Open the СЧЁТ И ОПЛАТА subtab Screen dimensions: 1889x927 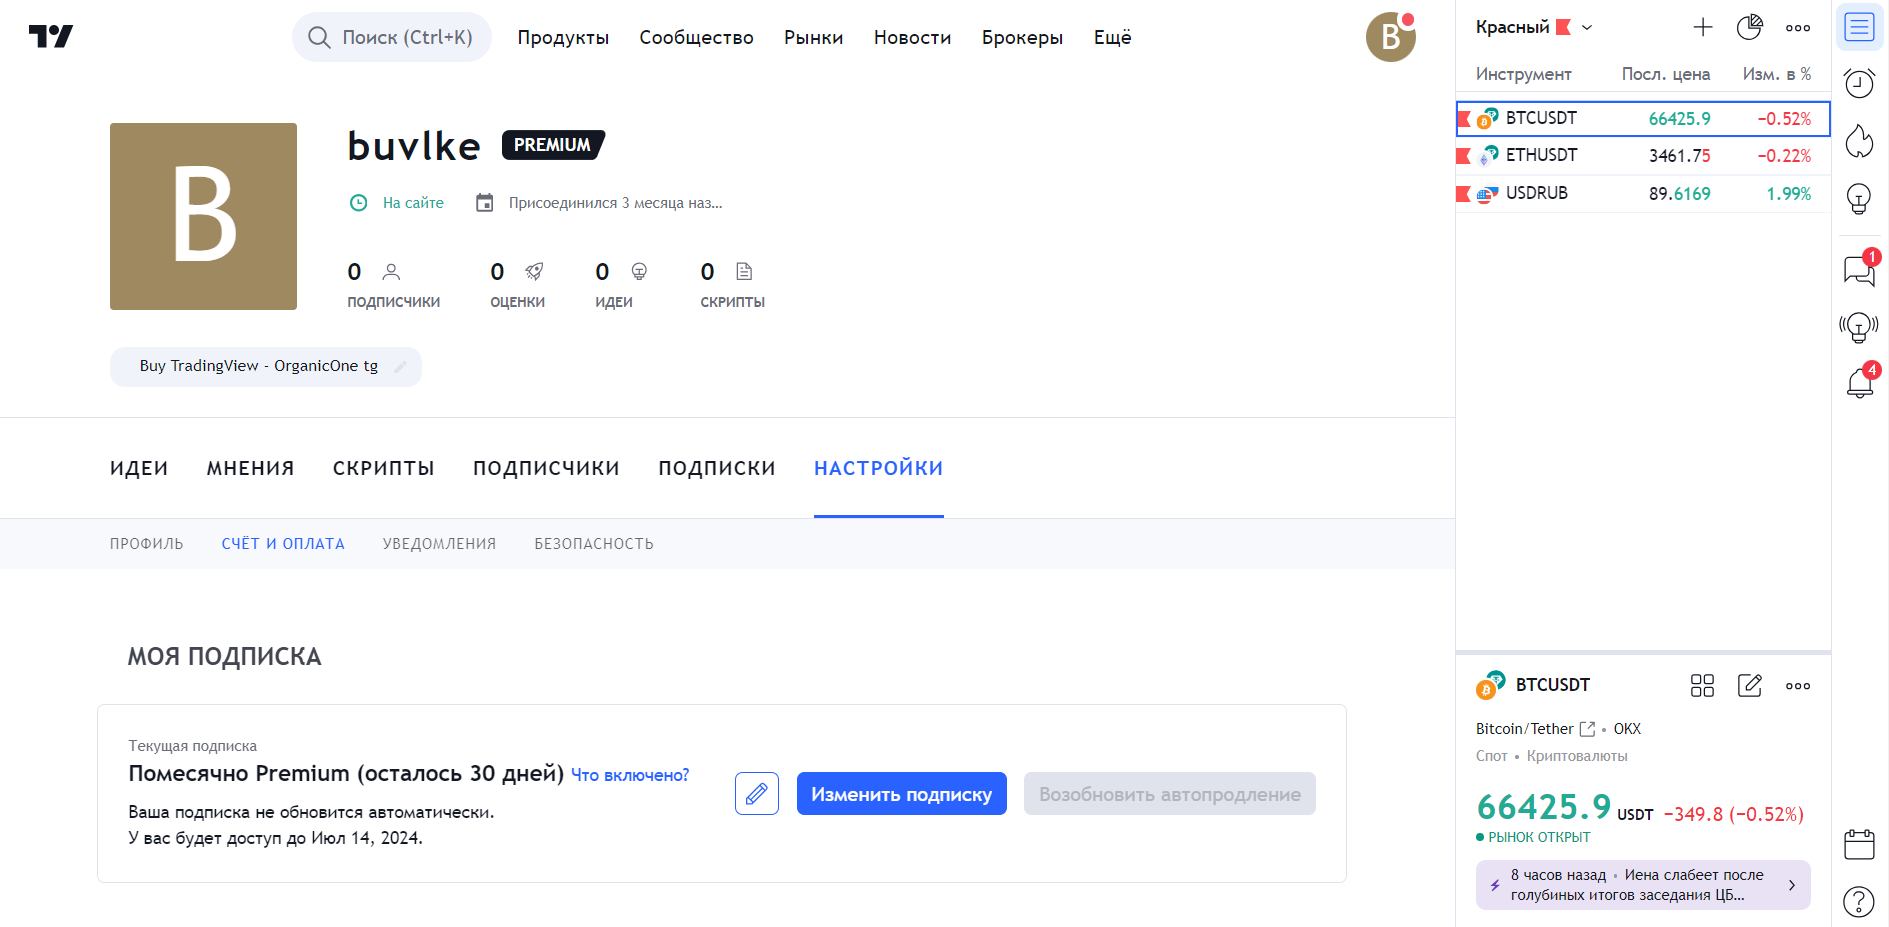[x=283, y=544]
